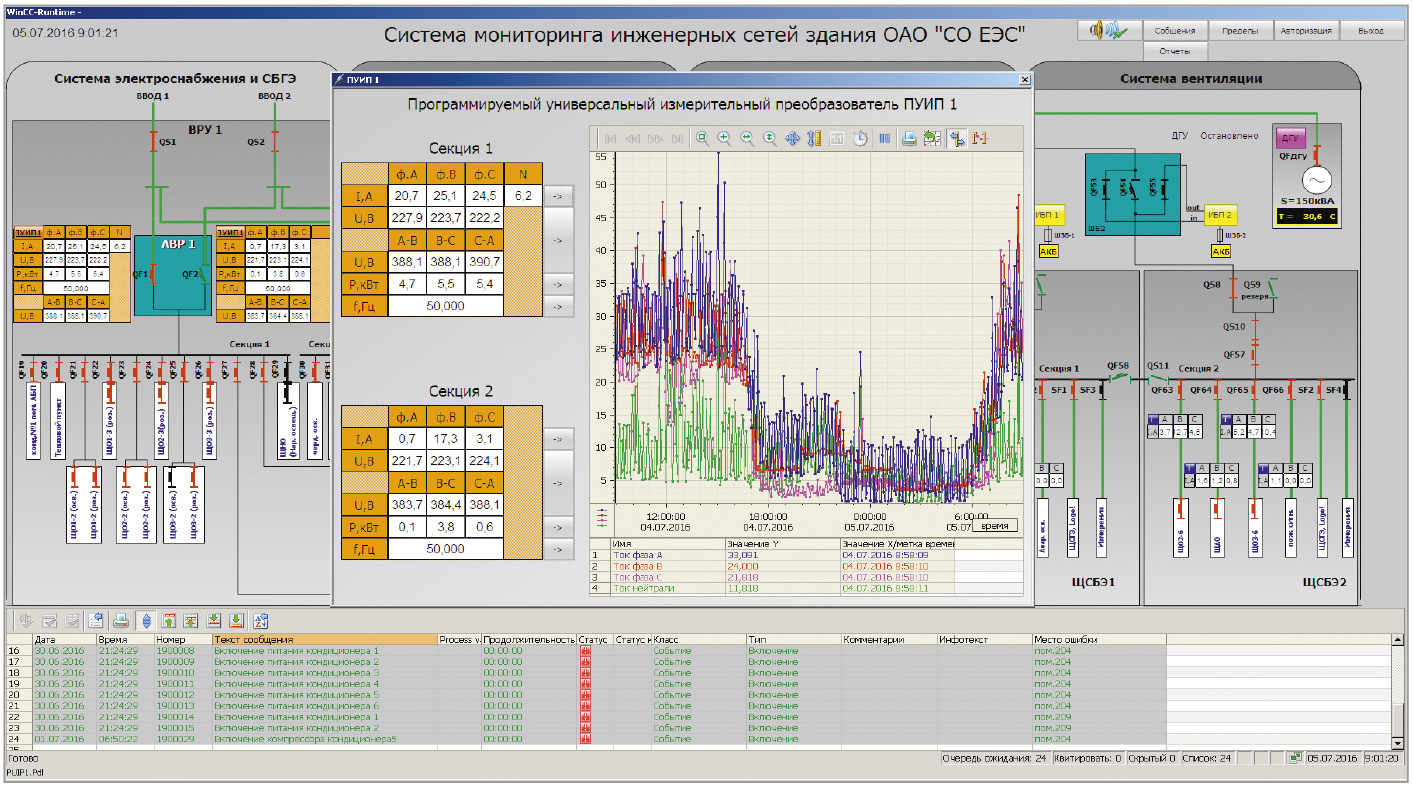The width and height of the screenshot is (1413, 787).
Task: Click the Система вентиляции tab header
Action: click(1191, 78)
